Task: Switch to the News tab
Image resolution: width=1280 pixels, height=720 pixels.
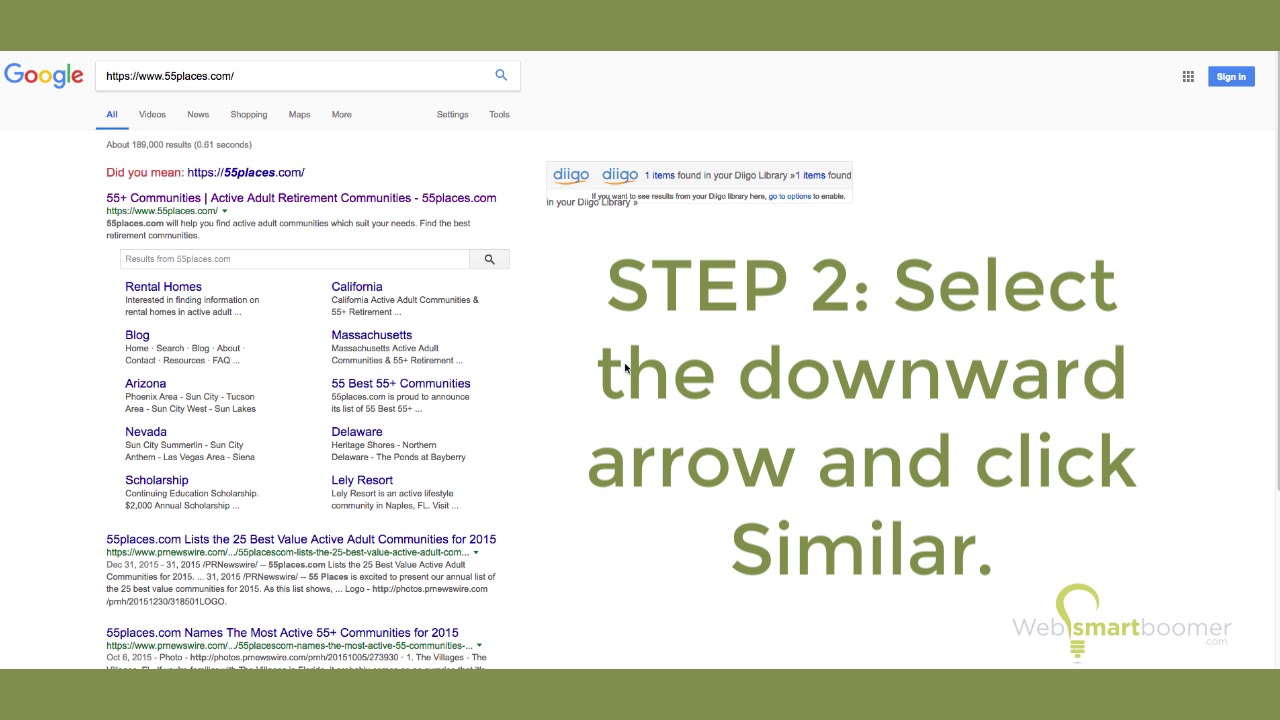Action: (198, 114)
